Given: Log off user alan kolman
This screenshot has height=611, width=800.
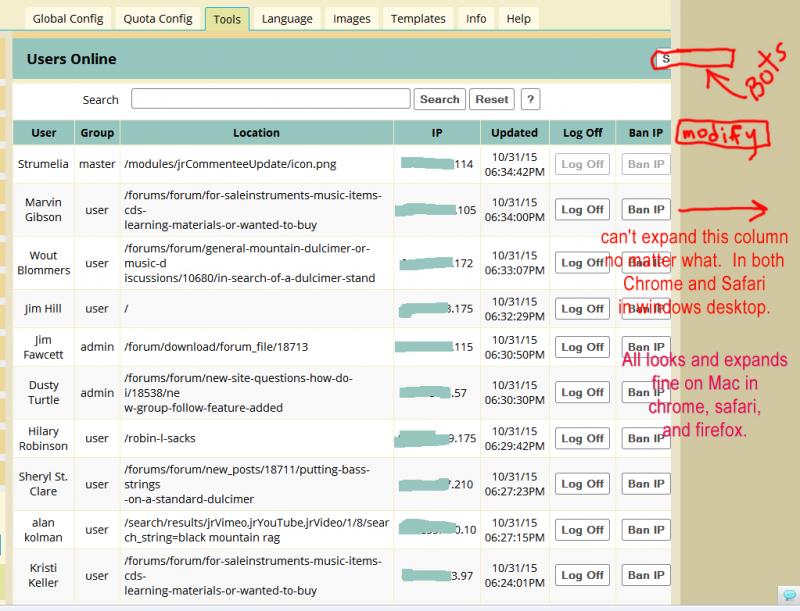Looking at the screenshot, I should [x=582, y=529].
